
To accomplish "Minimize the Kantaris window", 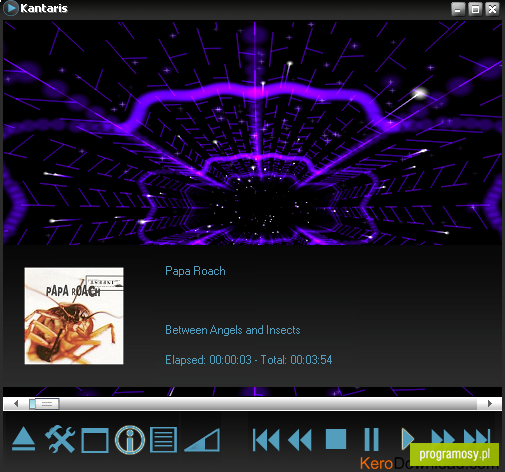I will 458,9.
